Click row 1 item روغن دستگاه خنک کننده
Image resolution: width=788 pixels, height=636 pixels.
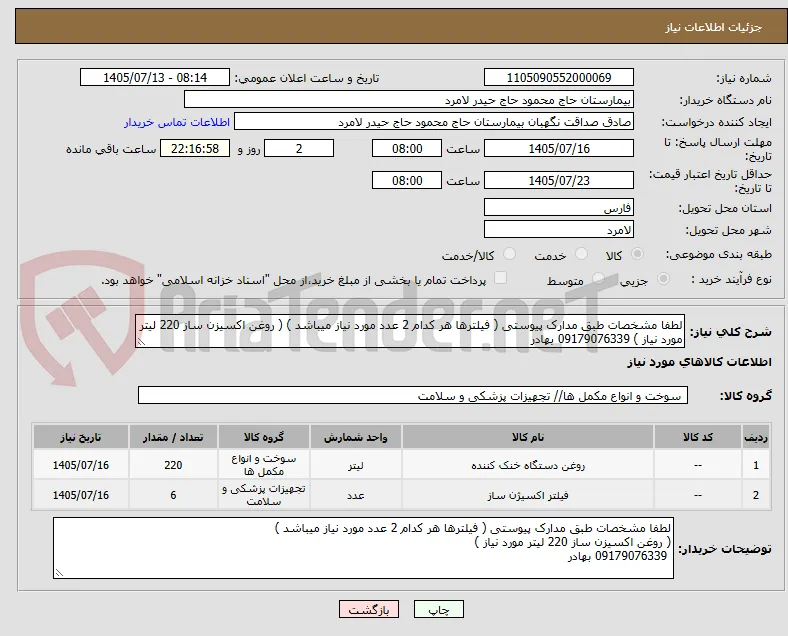[528, 465]
